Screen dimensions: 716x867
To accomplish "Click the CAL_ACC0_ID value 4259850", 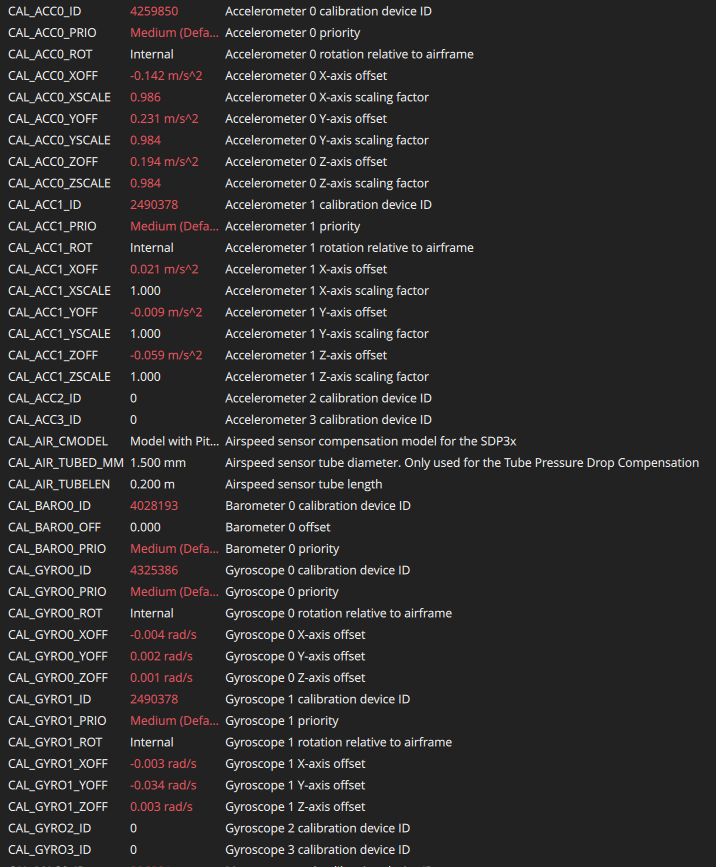I will pyautogui.click(x=154, y=11).
